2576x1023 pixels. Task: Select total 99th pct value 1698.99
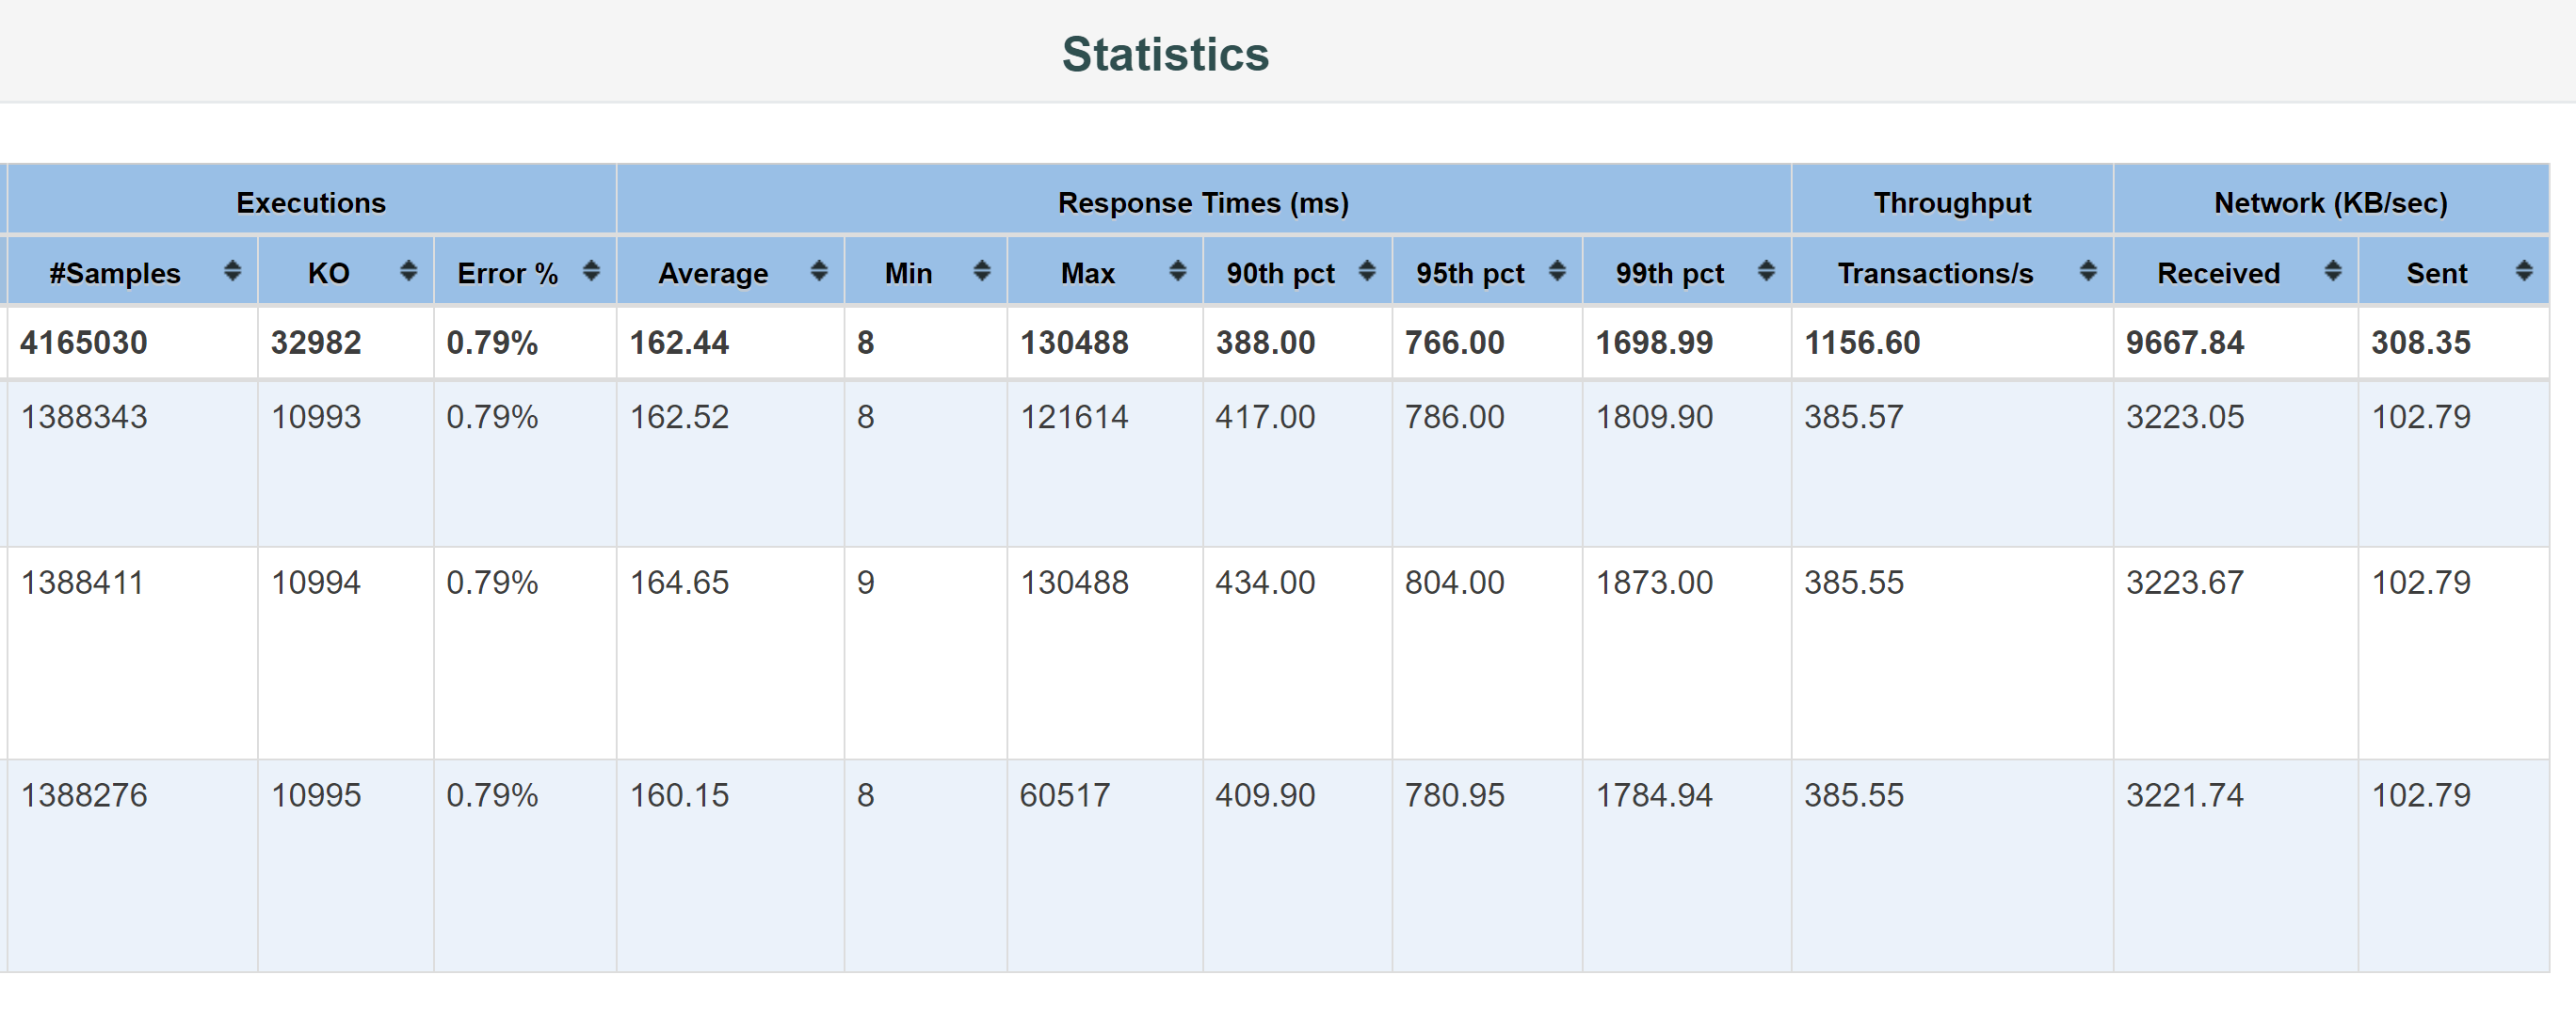pos(1654,343)
